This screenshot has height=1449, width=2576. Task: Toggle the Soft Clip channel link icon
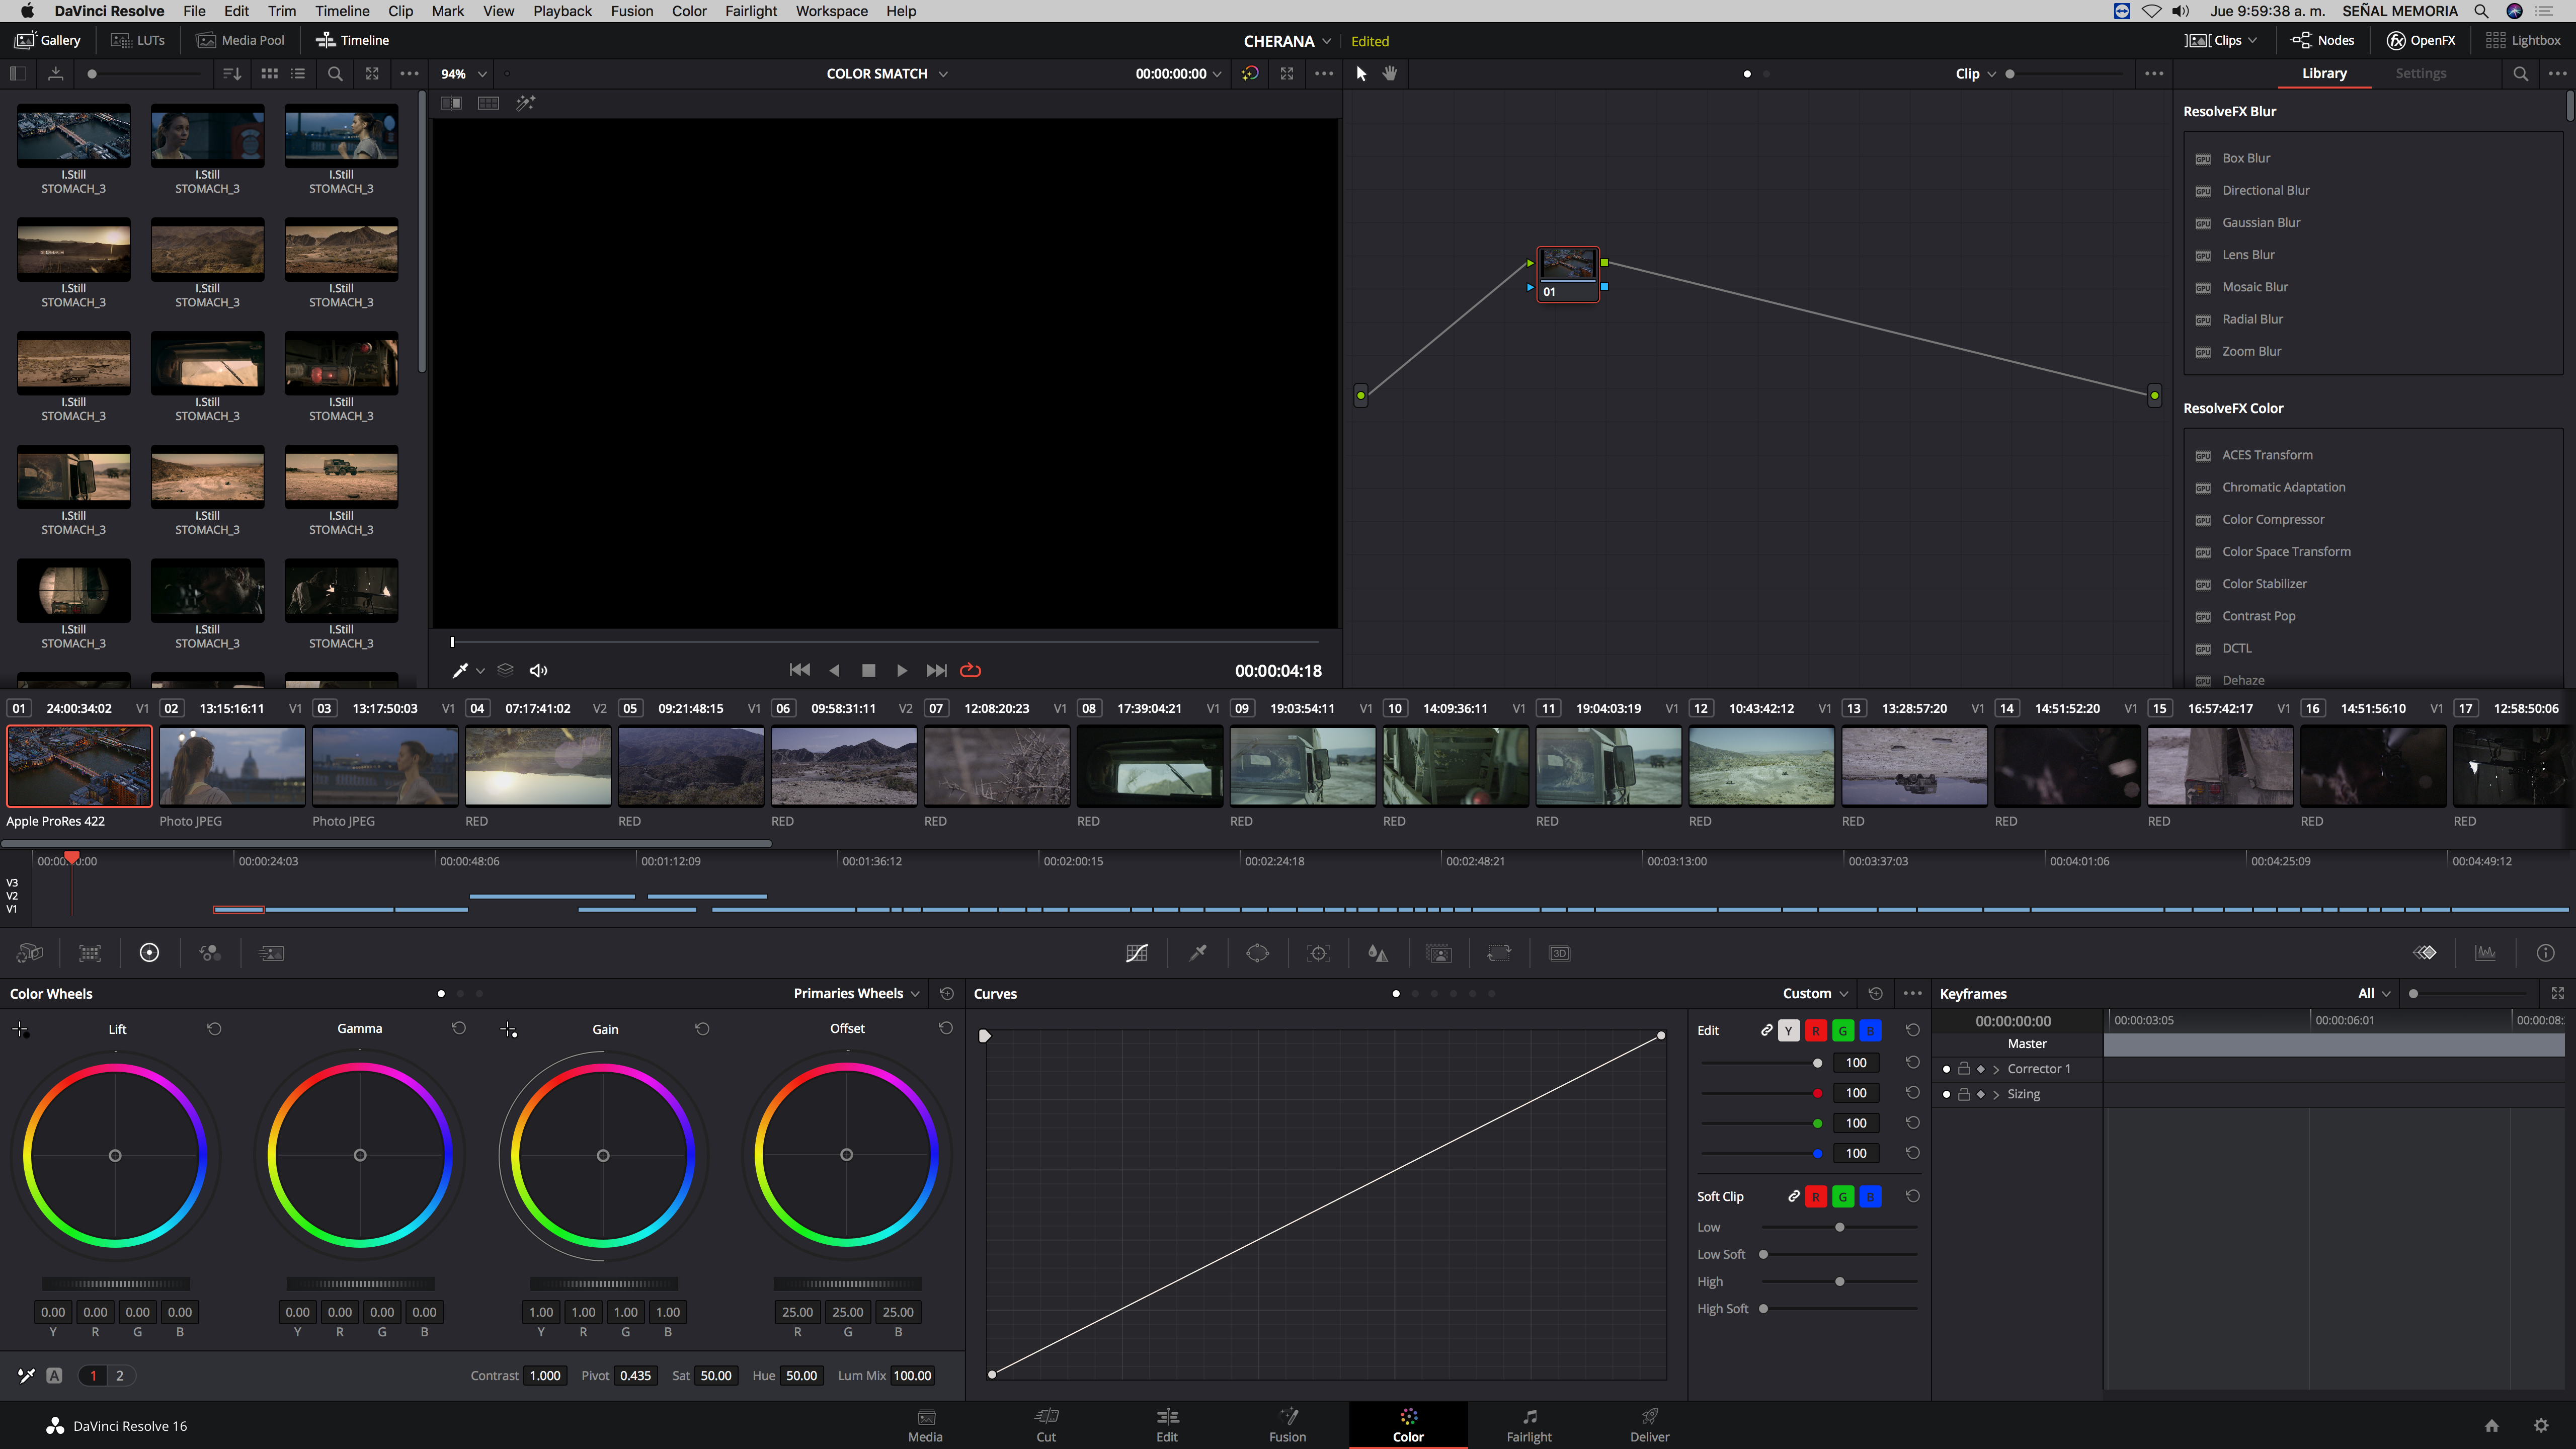coord(1793,1196)
